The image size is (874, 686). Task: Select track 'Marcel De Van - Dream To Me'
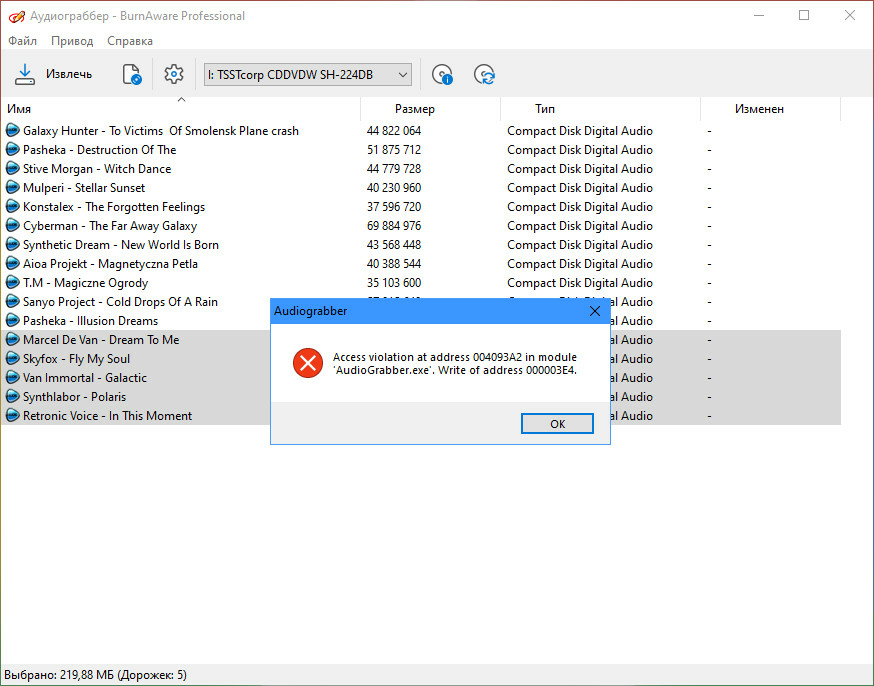(101, 339)
